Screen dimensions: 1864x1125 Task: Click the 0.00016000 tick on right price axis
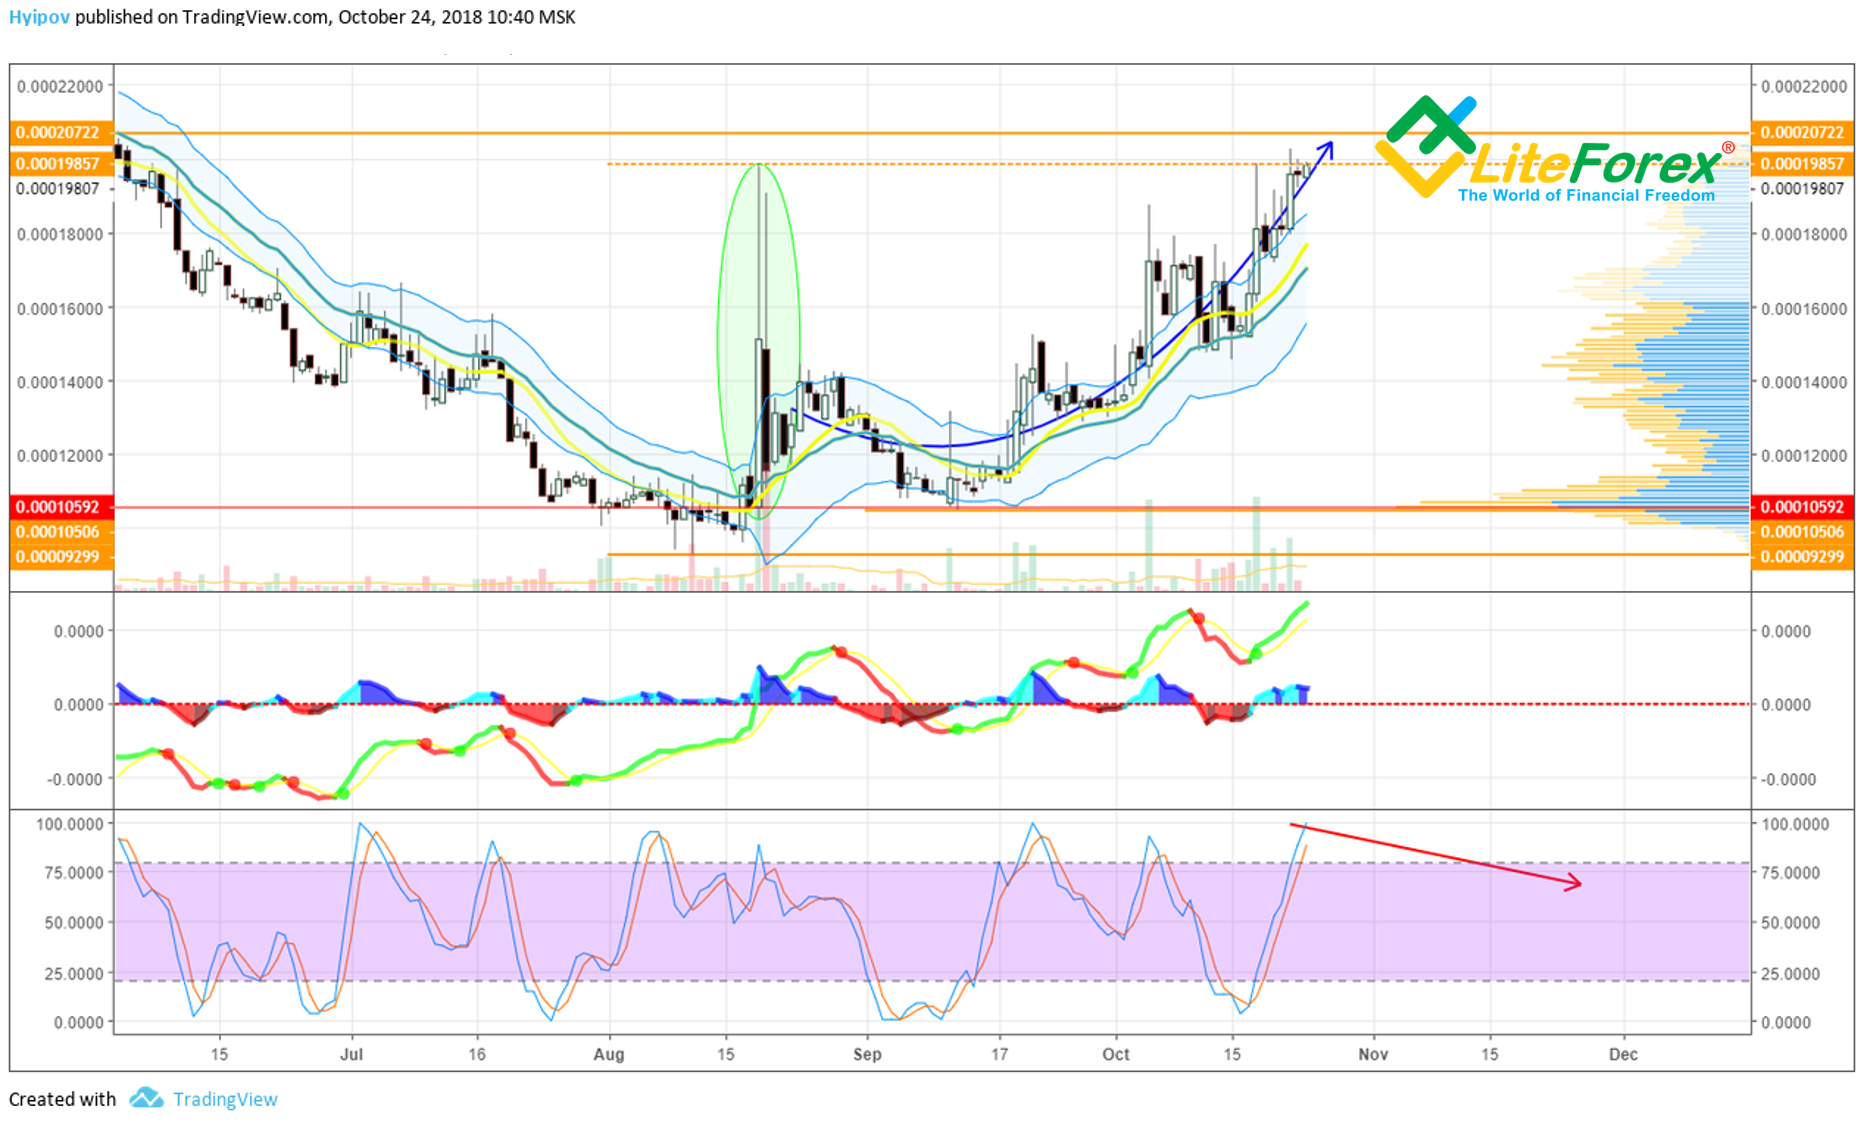1804,308
